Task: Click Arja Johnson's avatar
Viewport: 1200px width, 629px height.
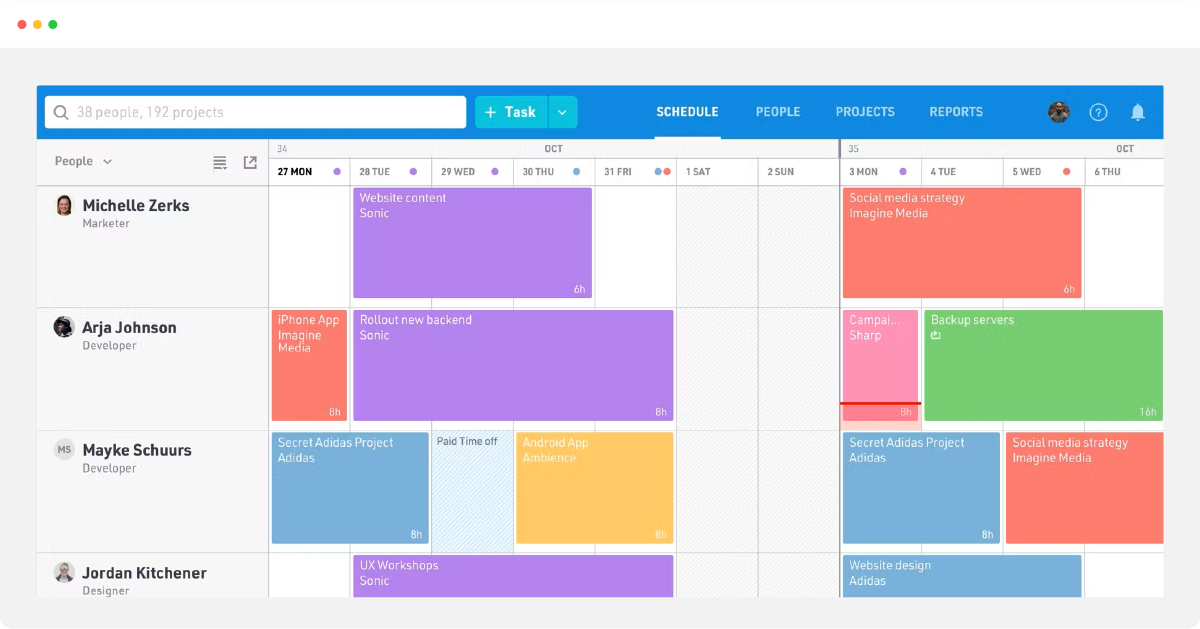Action: click(x=64, y=327)
